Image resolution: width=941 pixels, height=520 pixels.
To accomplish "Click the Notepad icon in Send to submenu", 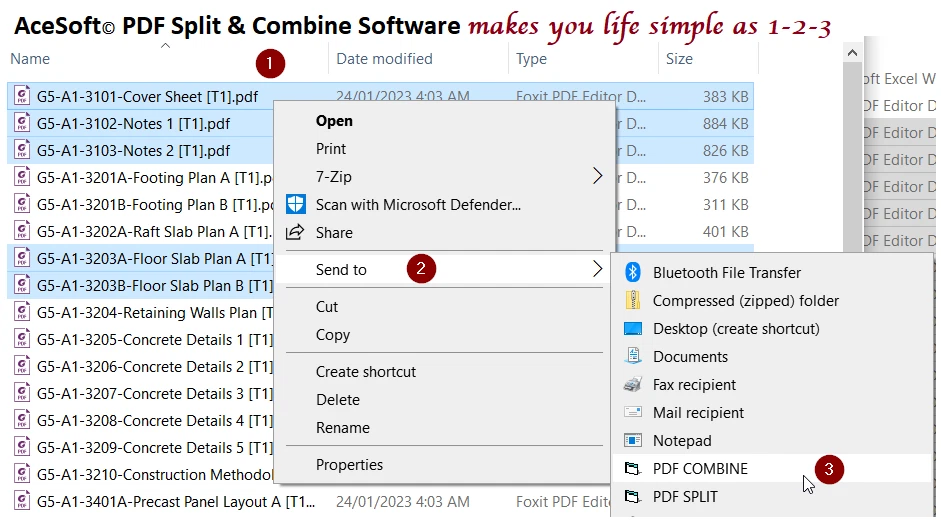I will coord(633,440).
